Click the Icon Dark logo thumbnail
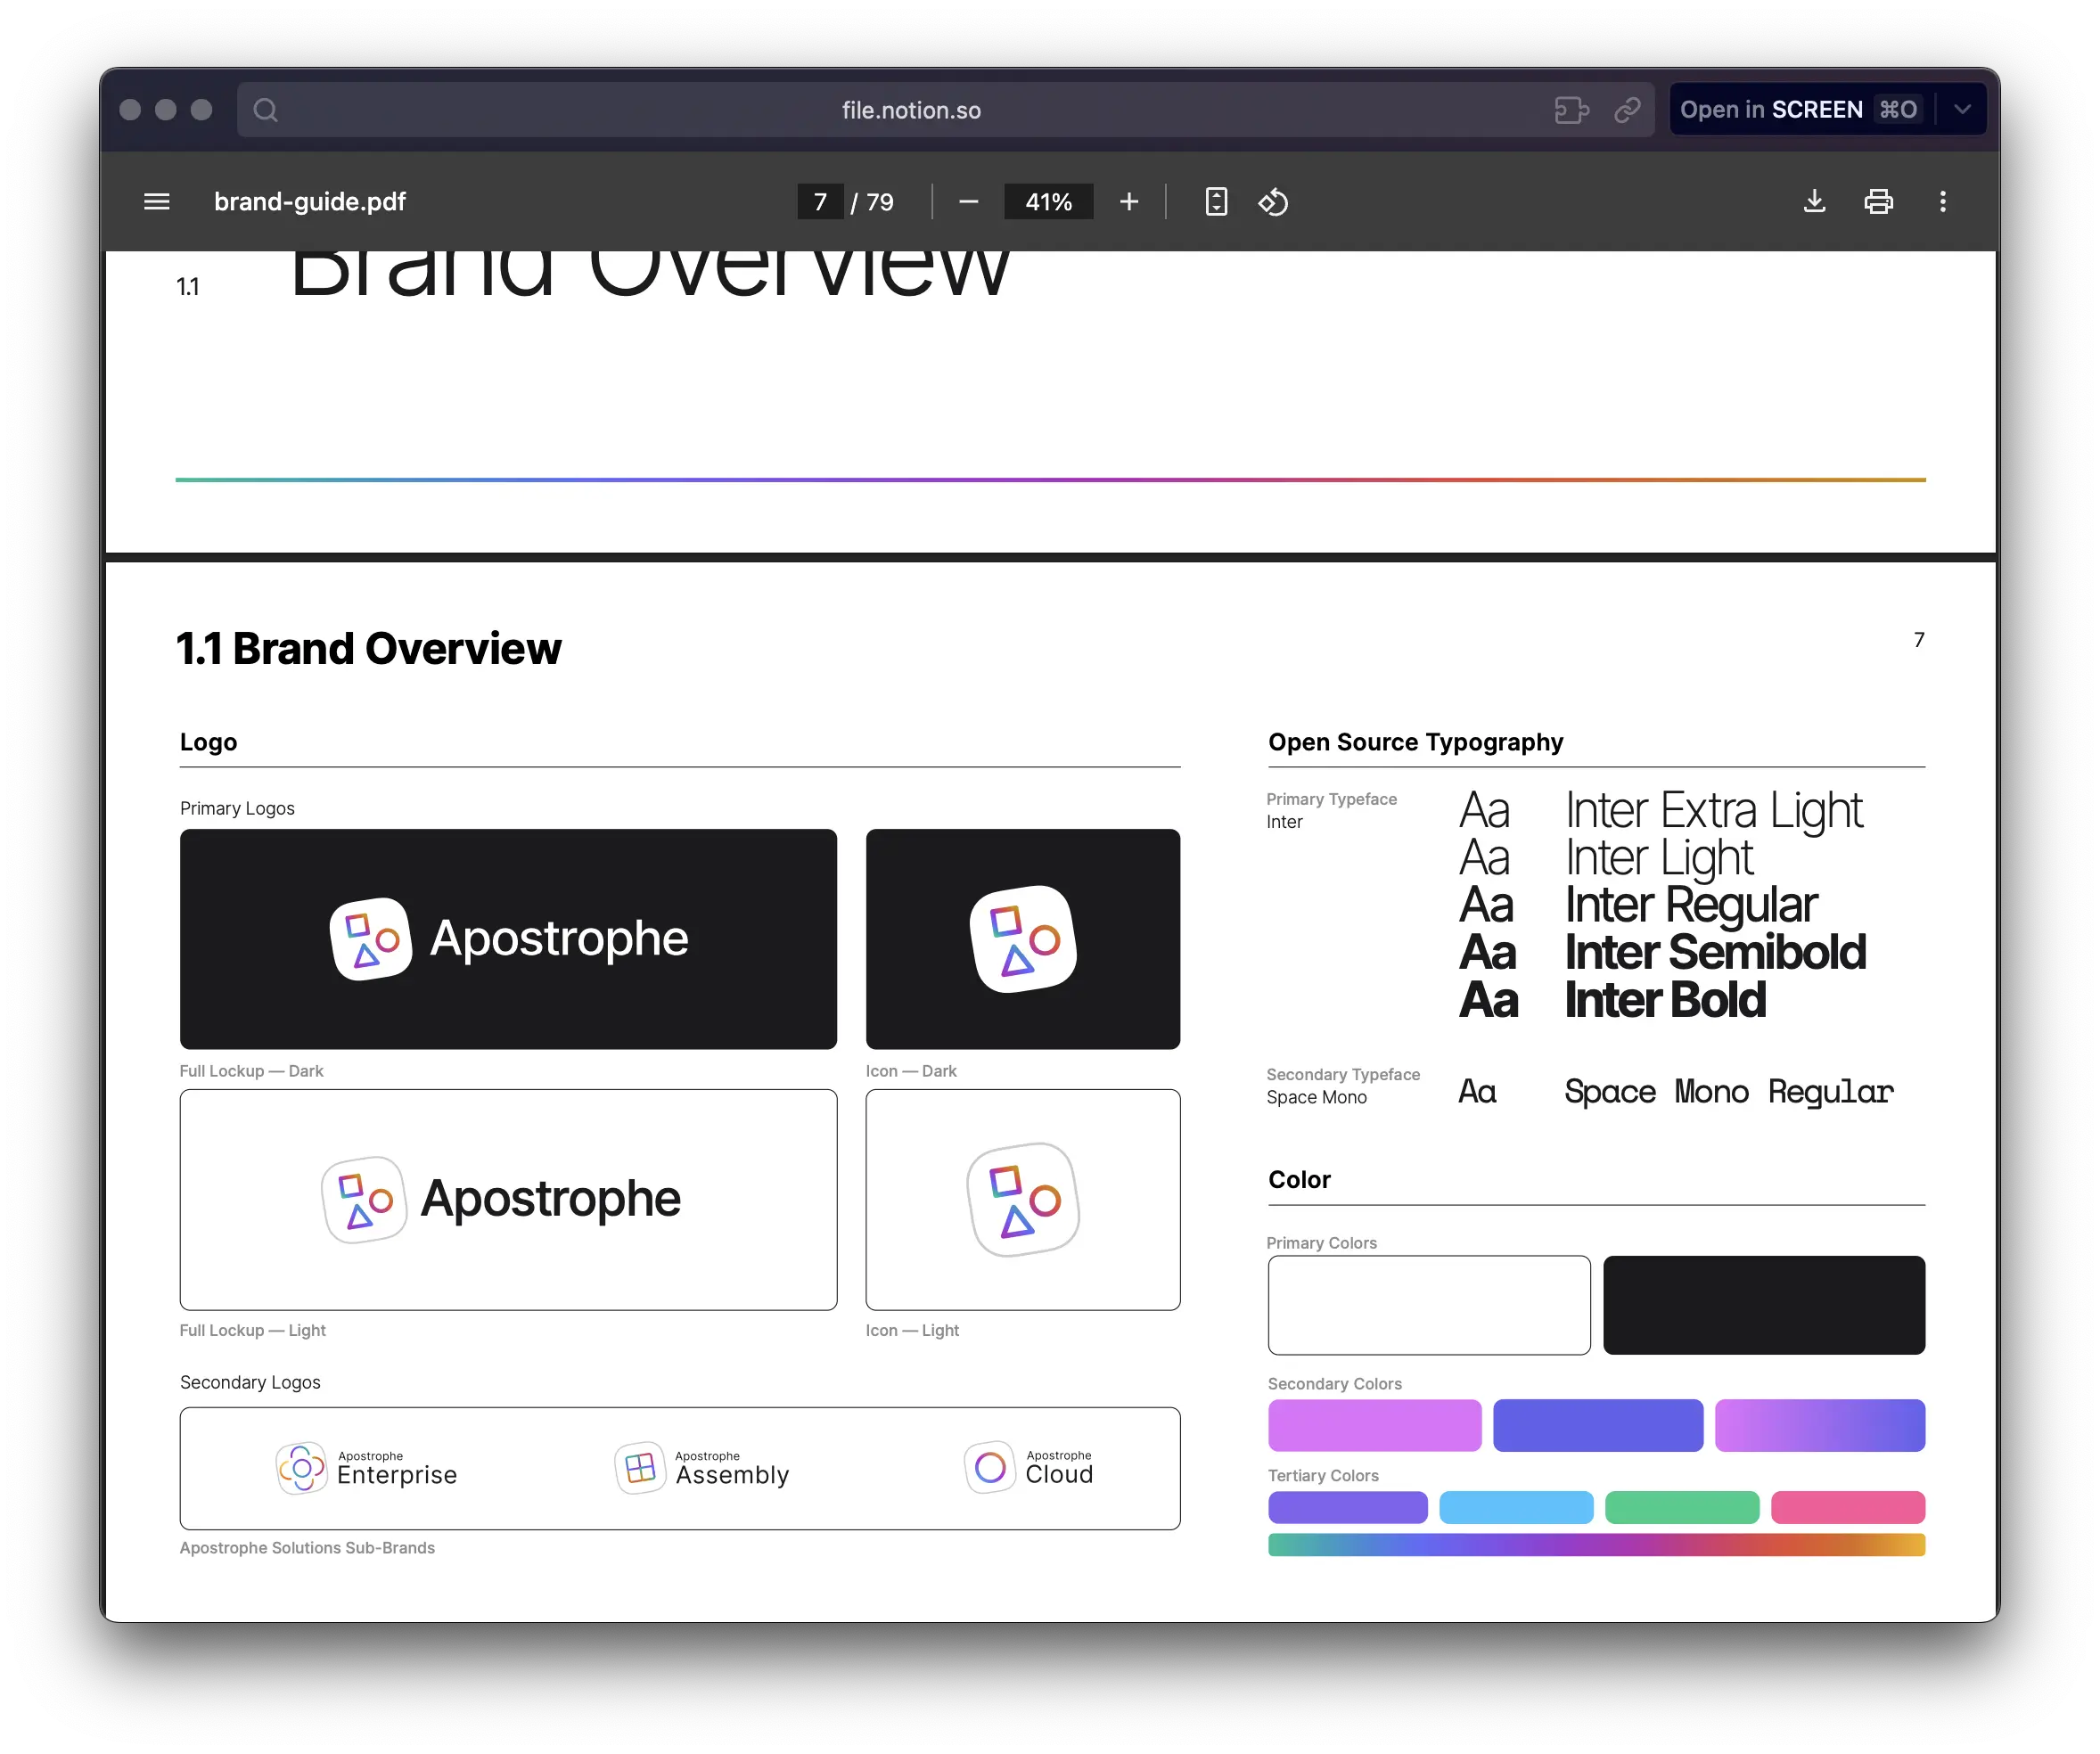This screenshot has width=2100, height=1754. [1023, 939]
